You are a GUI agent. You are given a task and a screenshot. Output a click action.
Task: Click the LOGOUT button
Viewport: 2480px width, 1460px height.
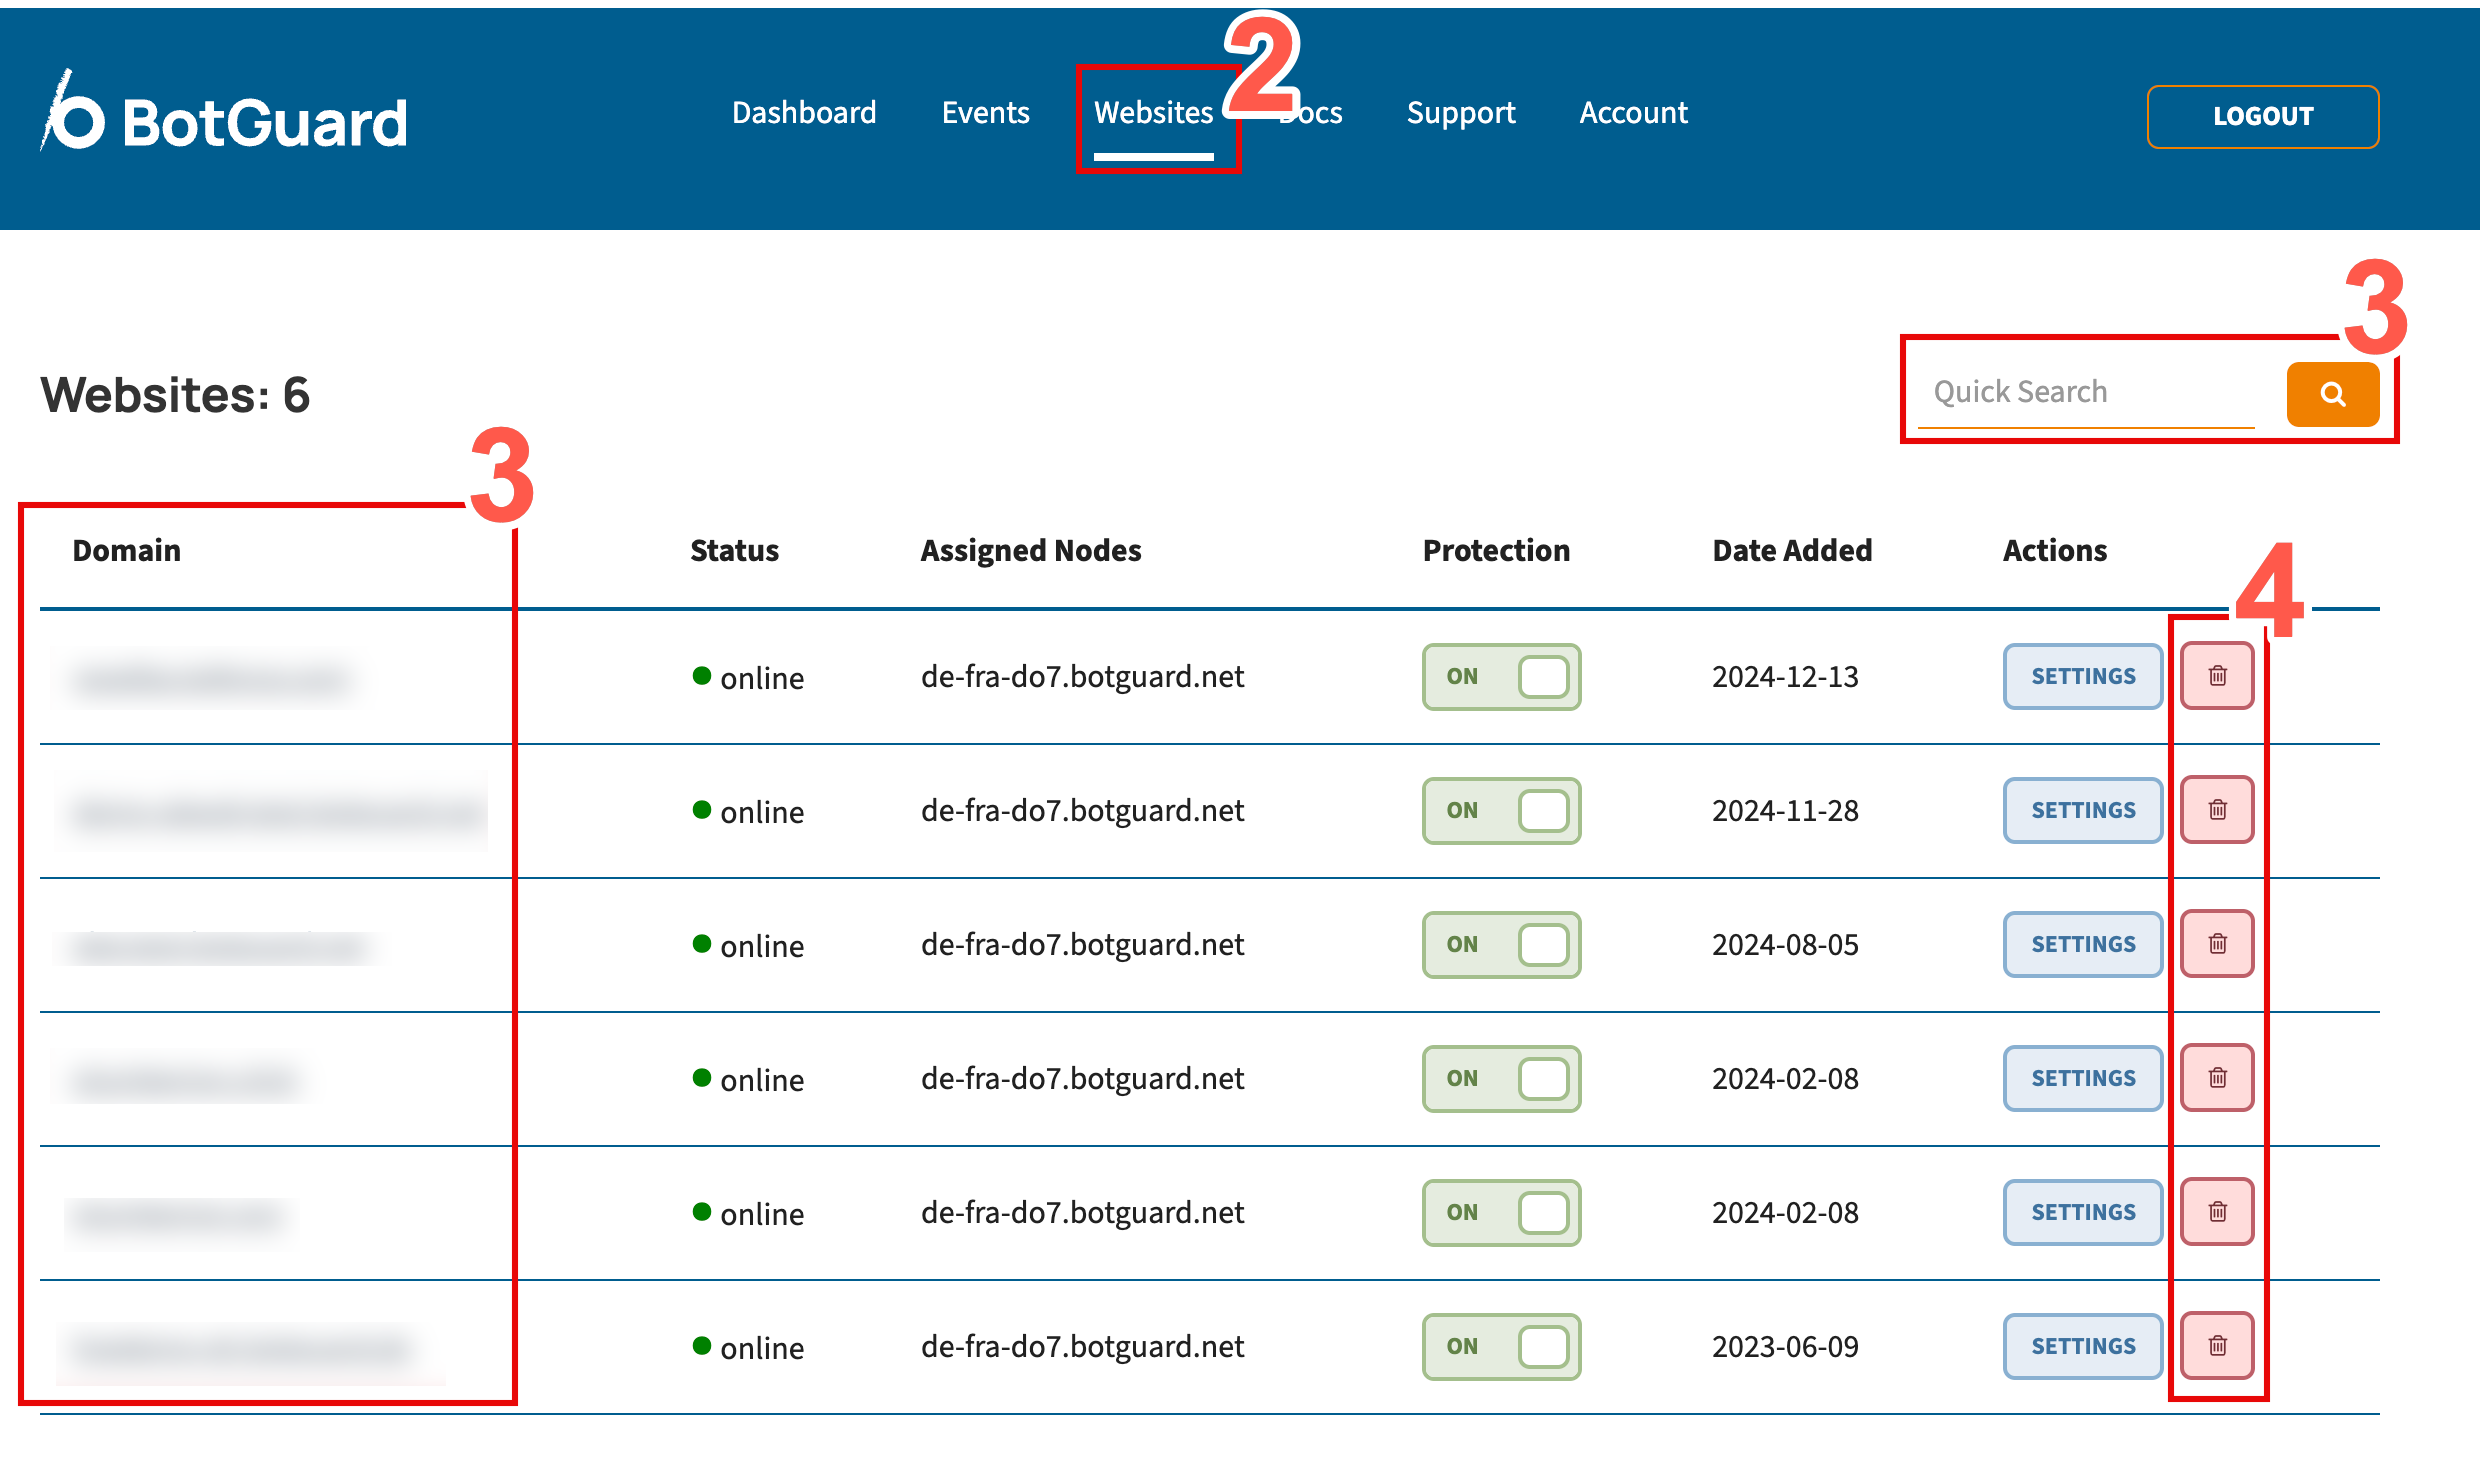point(2262,116)
